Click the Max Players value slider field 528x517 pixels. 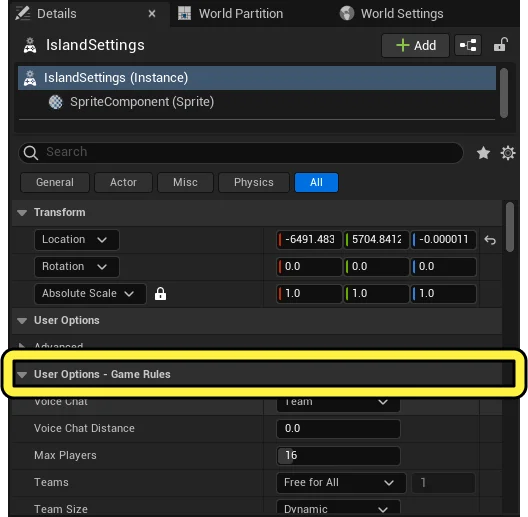[338, 456]
